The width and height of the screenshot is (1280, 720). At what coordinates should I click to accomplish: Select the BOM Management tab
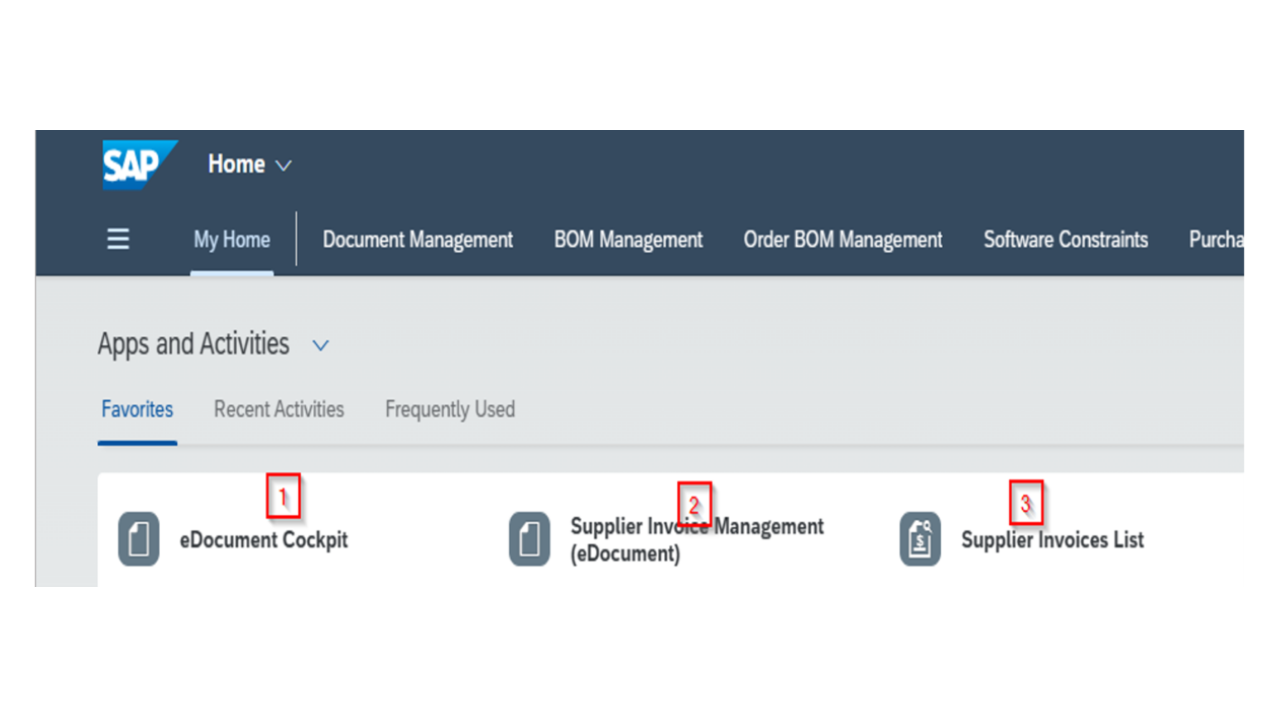628,239
